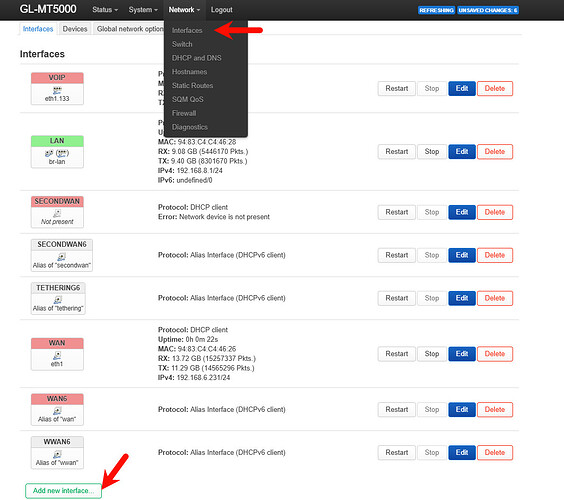Collapse the Network dropdown menu
The width and height of the screenshot is (564, 500).
[x=184, y=10]
